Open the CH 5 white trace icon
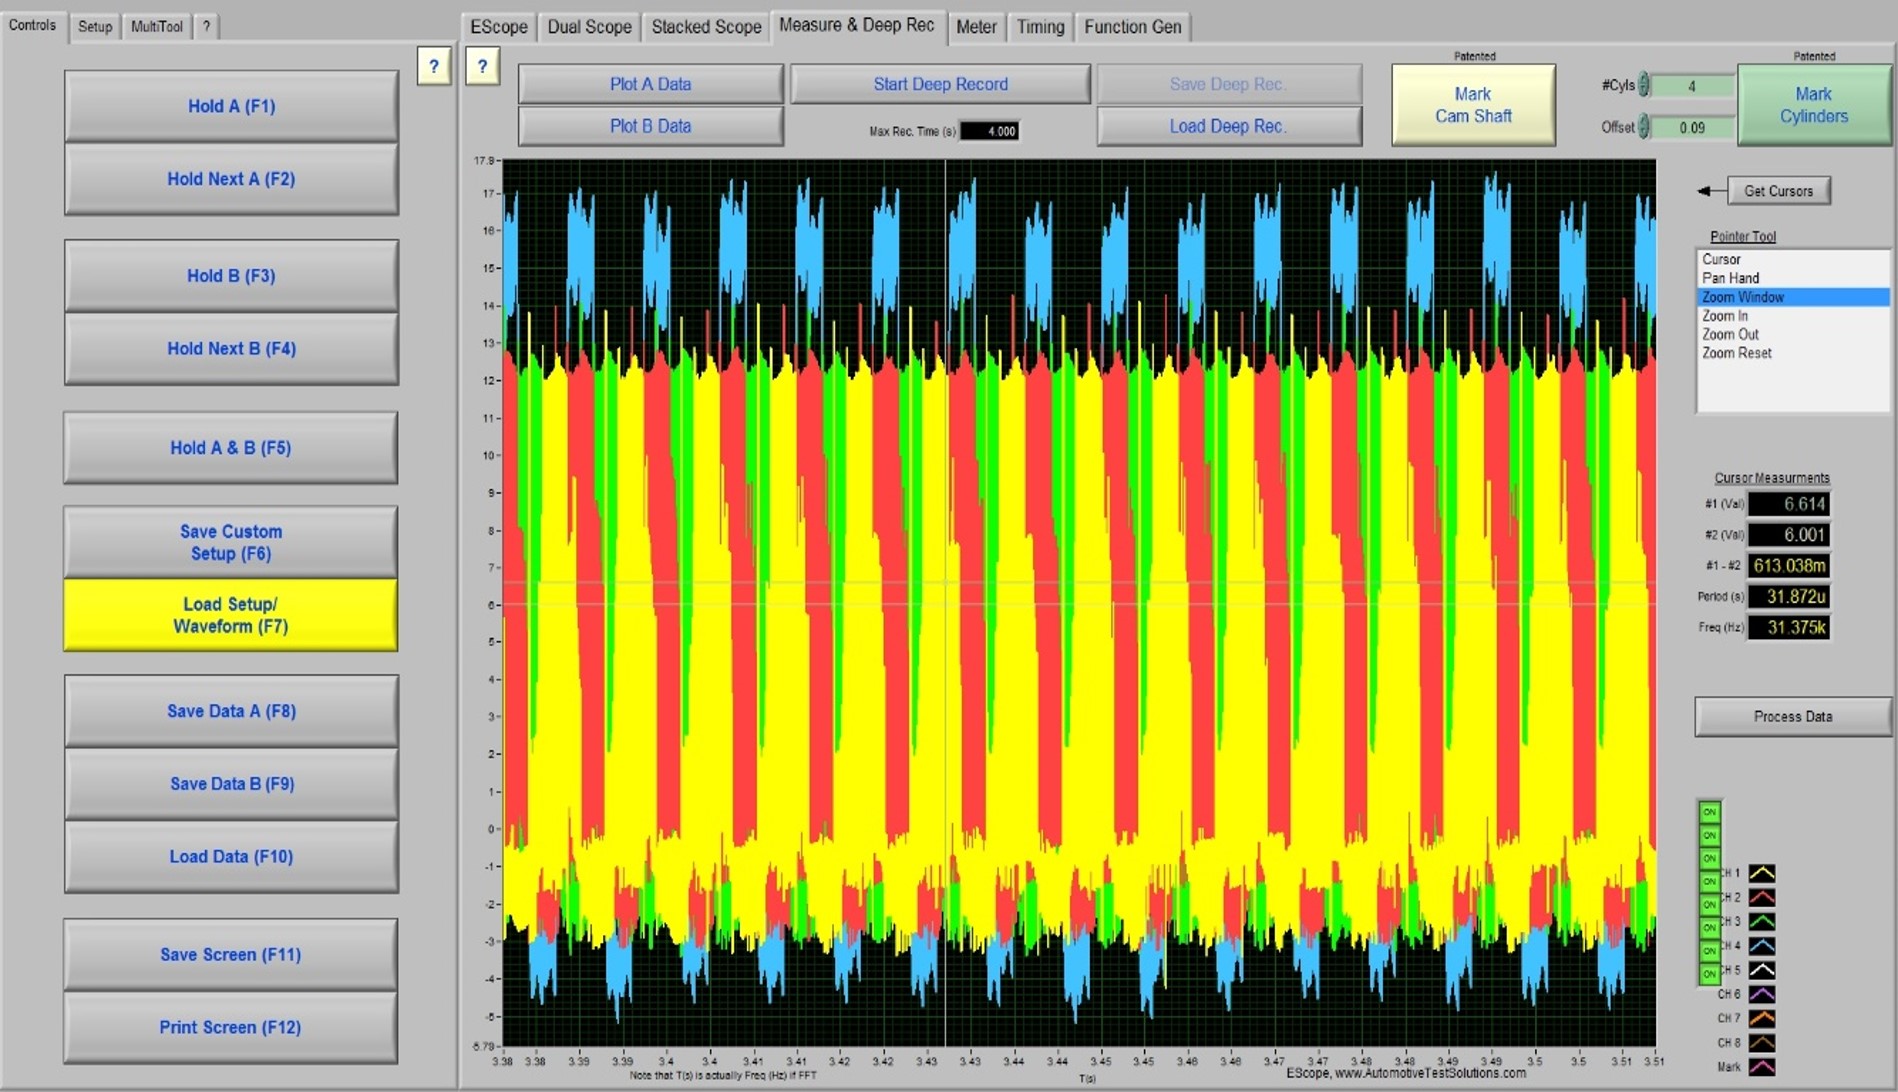 [1761, 970]
